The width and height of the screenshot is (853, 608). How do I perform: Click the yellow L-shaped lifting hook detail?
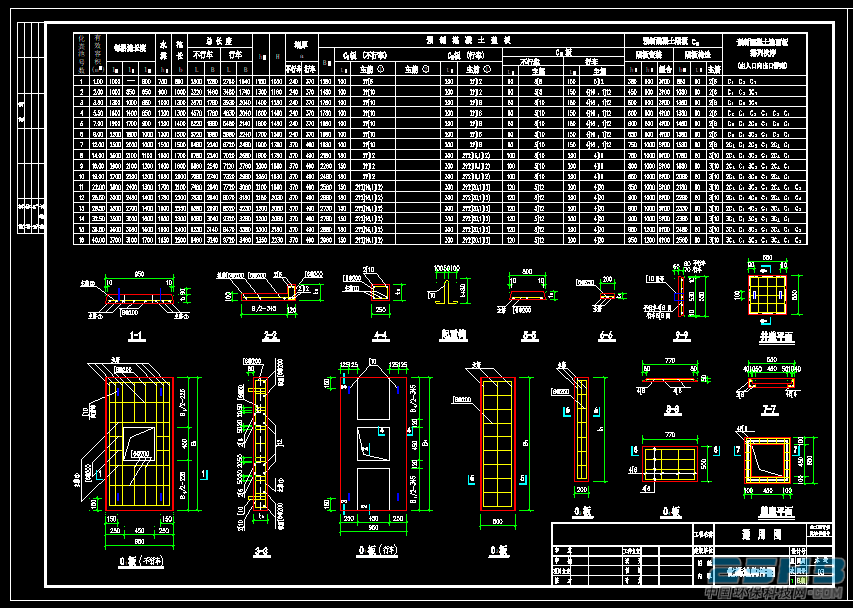coord(448,291)
